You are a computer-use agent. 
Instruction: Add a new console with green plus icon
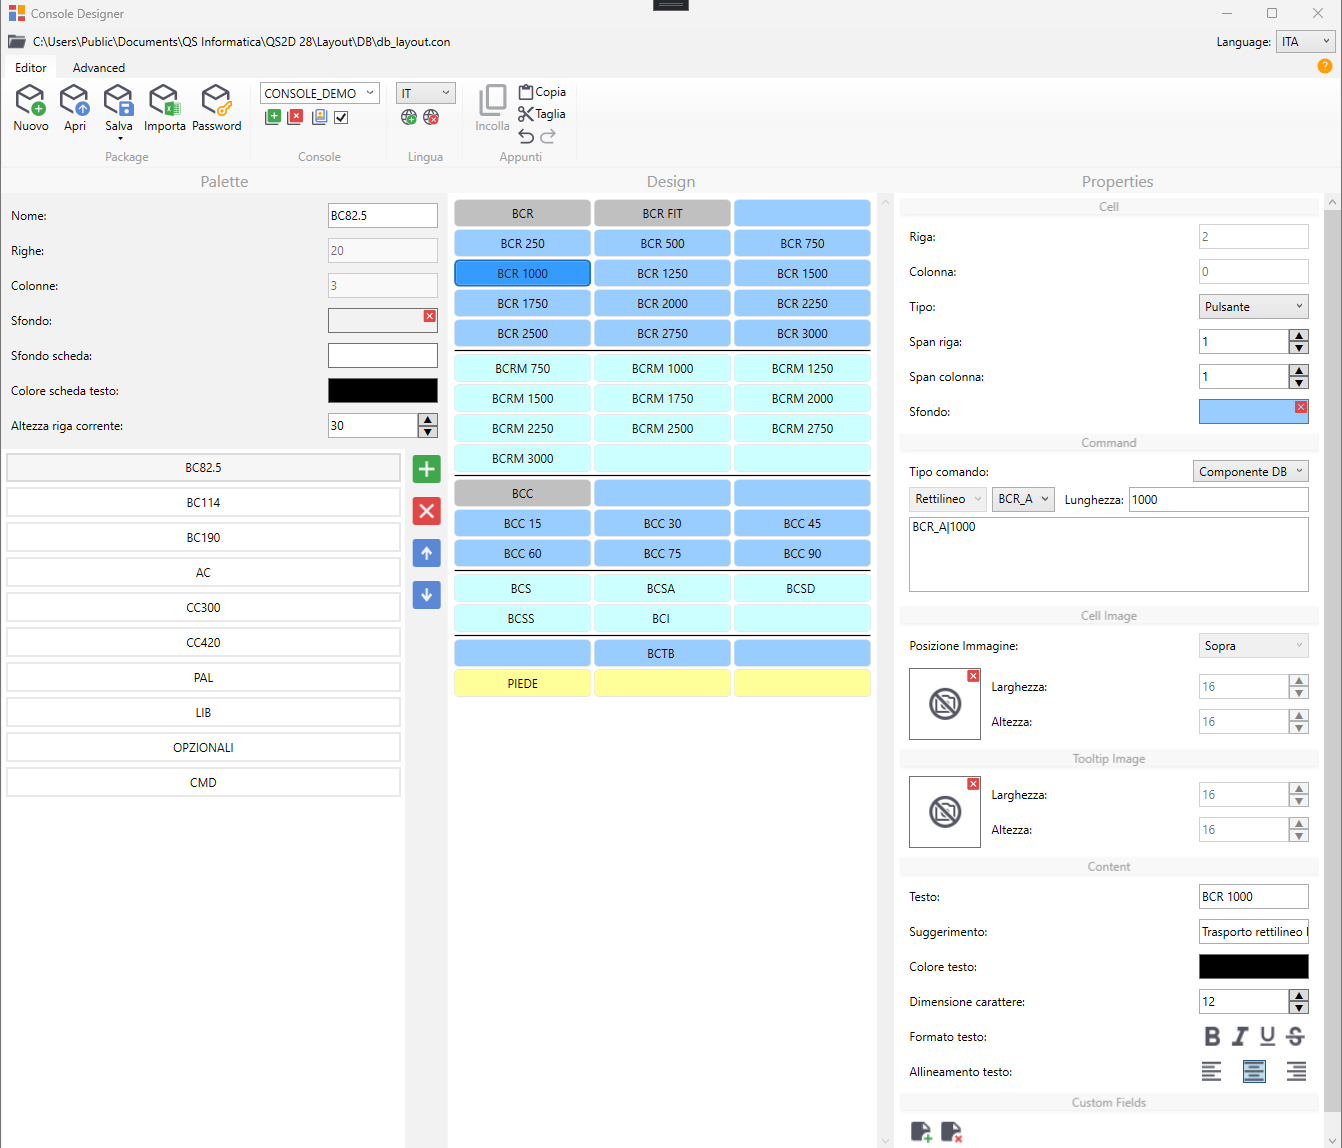click(x=273, y=117)
